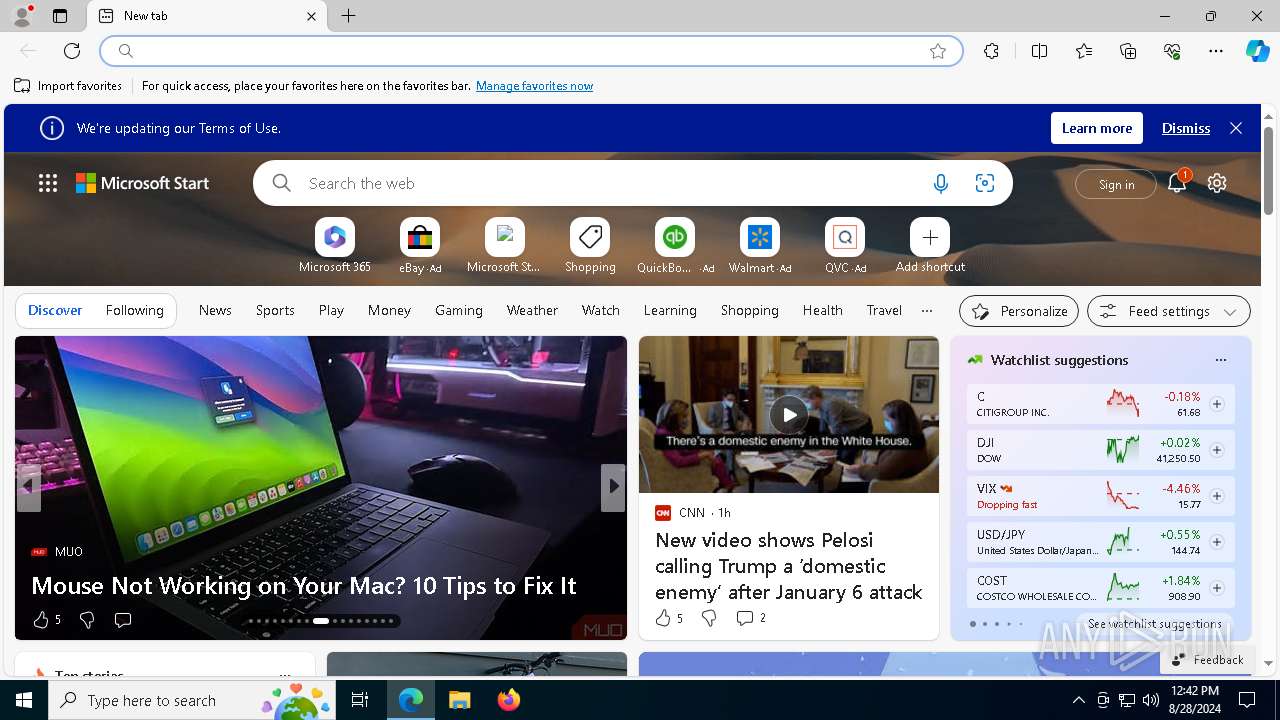This screenshot has width=1280, height=720.
Task: Open Watchlist suggestions more options
Action: pyautogui.click(x=1220, y=360)
